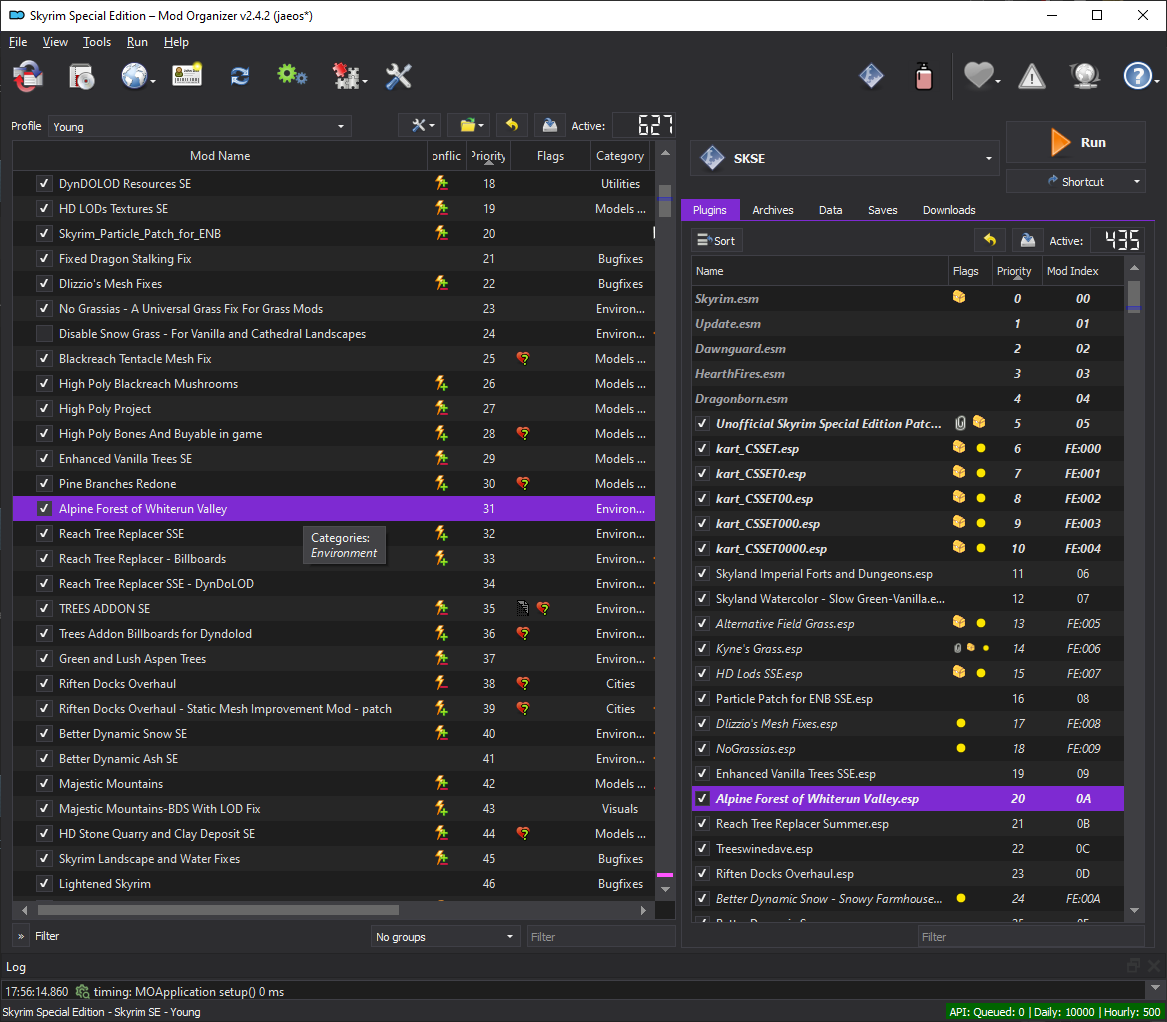Sort mods by Priority column header
Screen dimensions: 1167x1022
pyautogui.click(x=488, y=156)
